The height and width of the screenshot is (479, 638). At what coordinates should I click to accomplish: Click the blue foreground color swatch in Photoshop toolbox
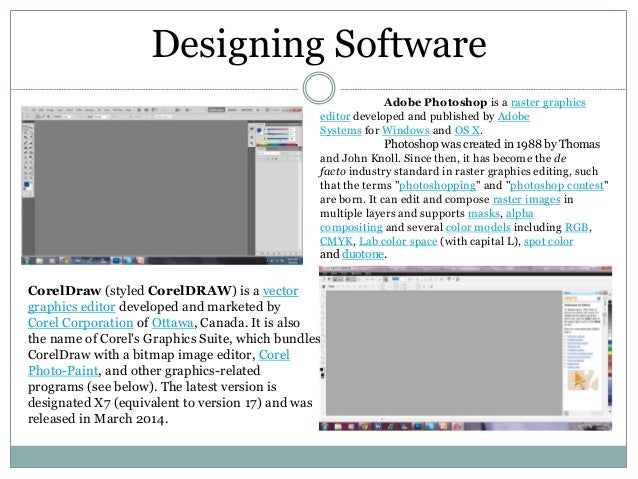click(x=26, y=185)
